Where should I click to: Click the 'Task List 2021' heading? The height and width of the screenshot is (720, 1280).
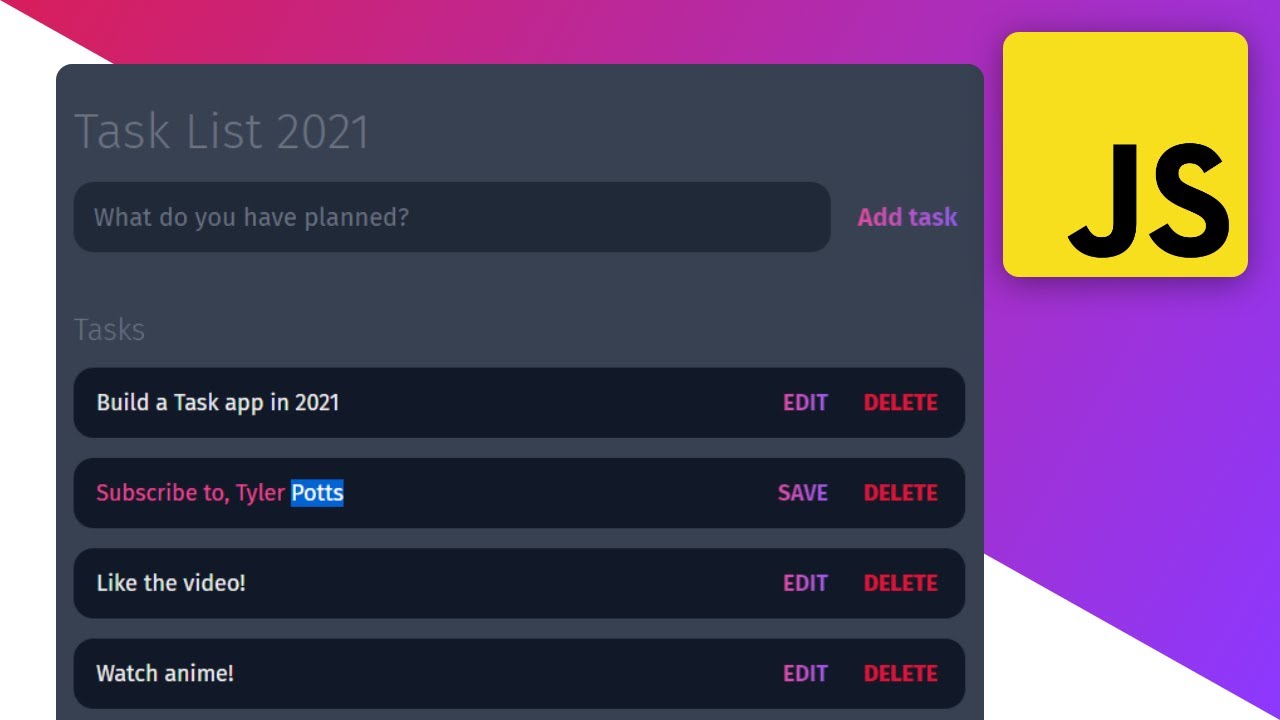click(x=221, y=132)
